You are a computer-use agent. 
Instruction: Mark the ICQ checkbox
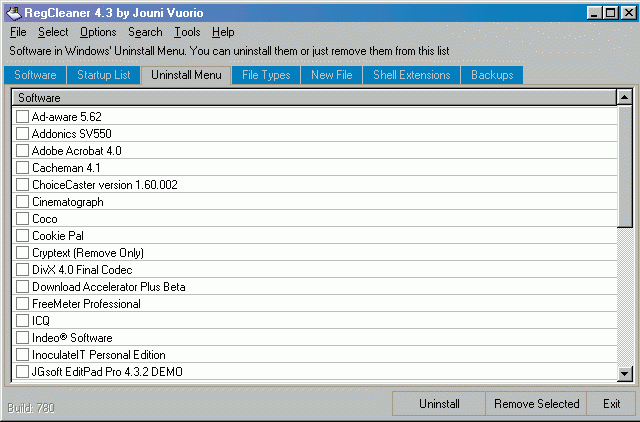tap(22, 321)
